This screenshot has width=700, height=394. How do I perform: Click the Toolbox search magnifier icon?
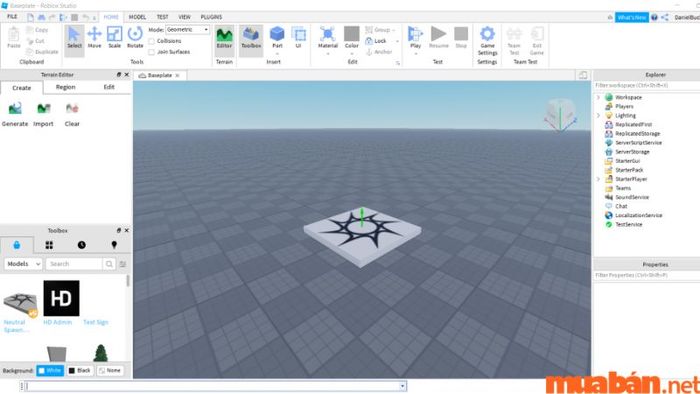pyautogui.click(x=109, y=264)
